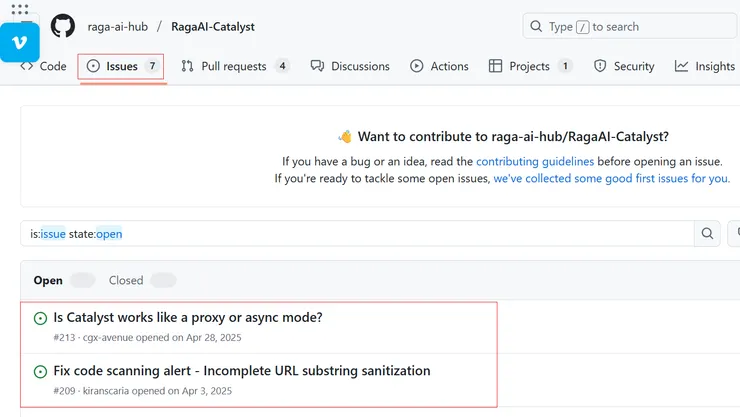This screenshot has width=740, height=417.
Task: View the Insights tab
Action: 705,66
